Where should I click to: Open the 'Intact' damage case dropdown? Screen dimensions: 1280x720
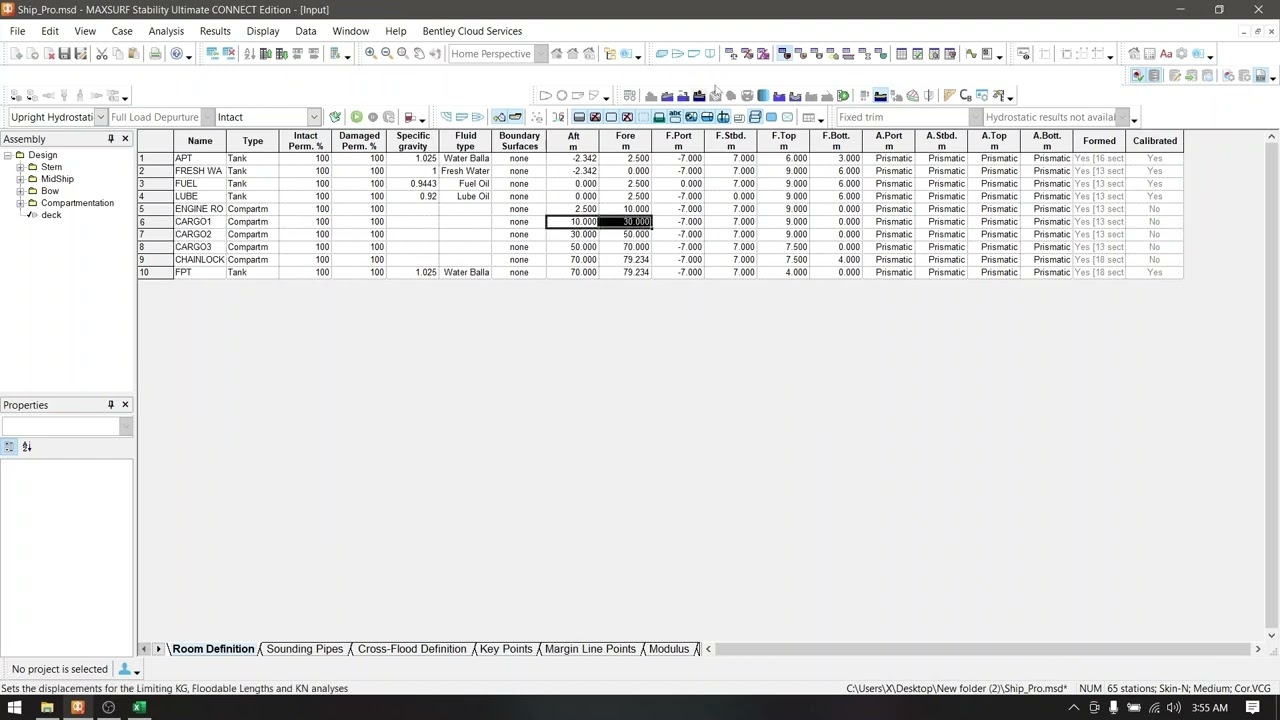point(314,117)
